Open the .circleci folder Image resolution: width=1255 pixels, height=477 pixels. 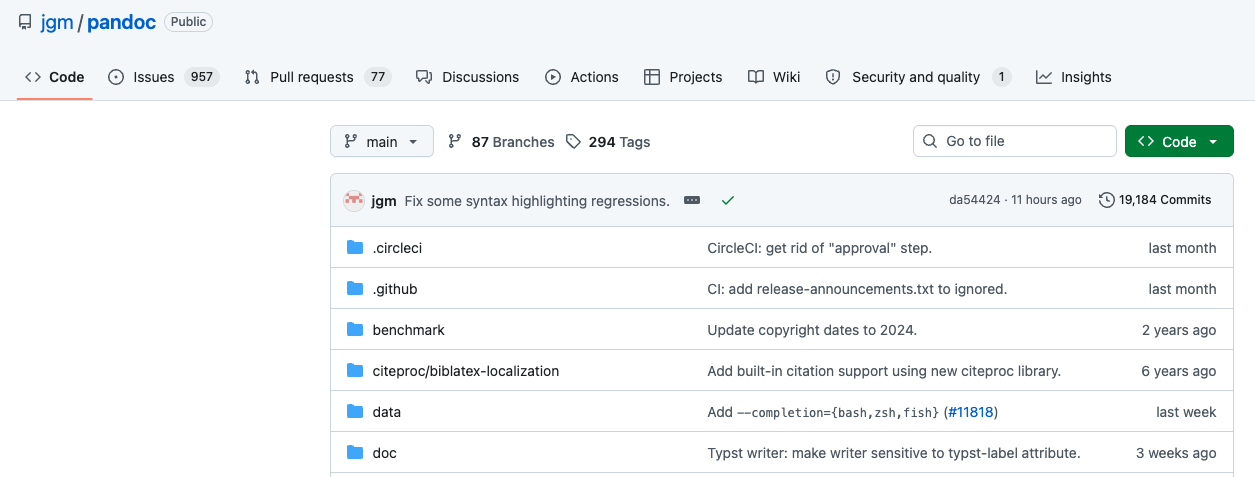click(397, 248)
